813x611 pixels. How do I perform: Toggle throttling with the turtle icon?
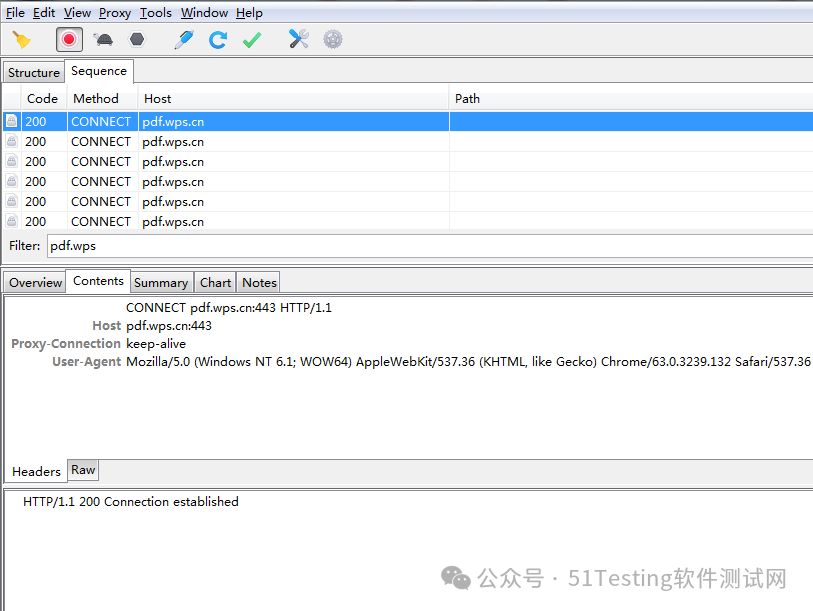point(103,39)
